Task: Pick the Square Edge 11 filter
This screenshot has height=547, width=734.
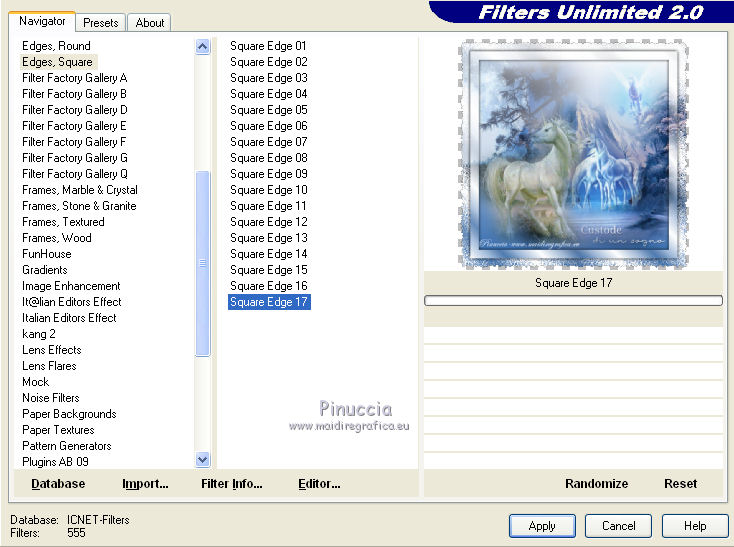Action: pyautogui.click(x=268, y=205)
